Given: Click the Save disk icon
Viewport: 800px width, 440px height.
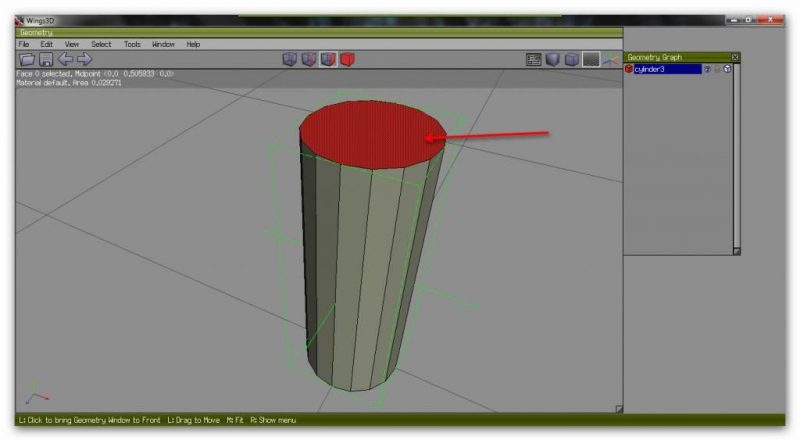Looking at the screenshot, I should [45, 60].
